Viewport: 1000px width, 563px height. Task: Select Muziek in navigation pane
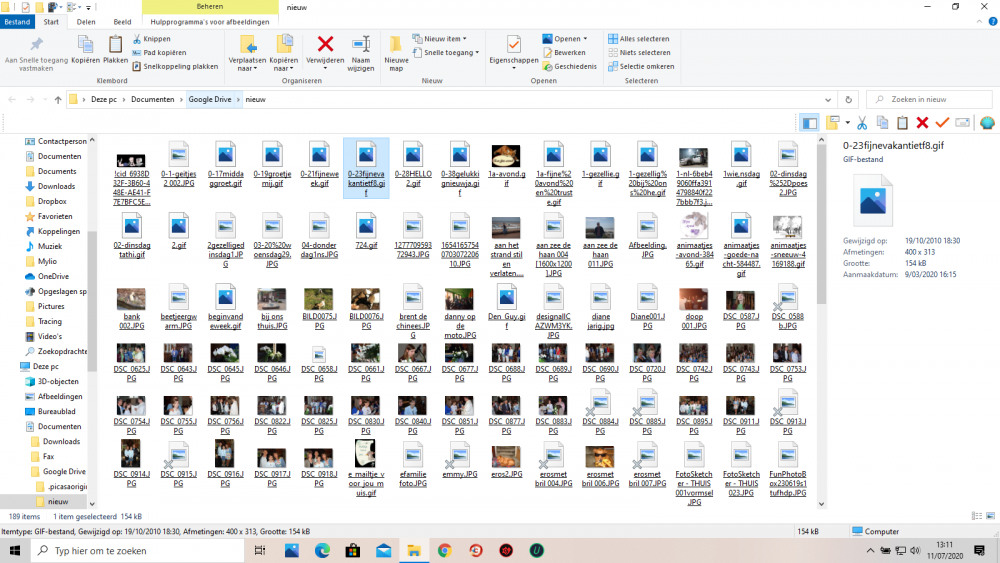(50, 247)
